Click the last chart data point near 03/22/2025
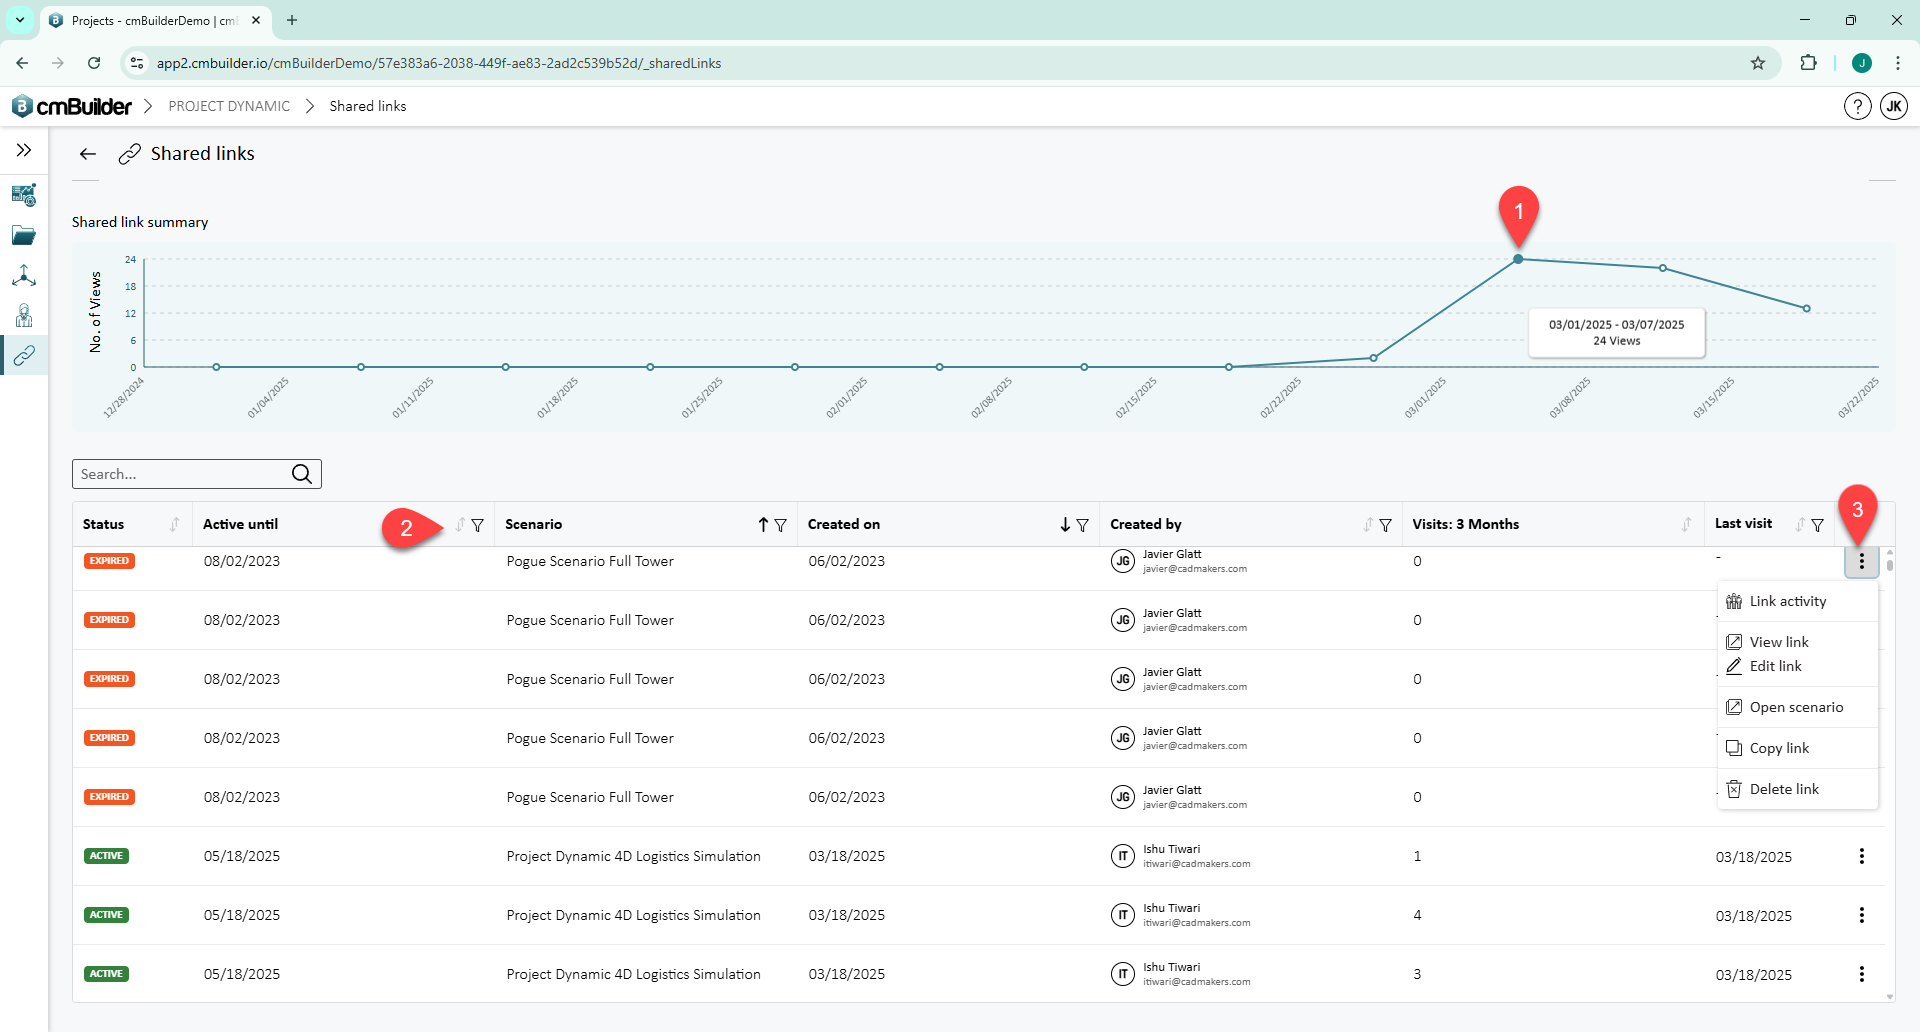Viewport: 1920px width, 1032px height. [1807, 309]
